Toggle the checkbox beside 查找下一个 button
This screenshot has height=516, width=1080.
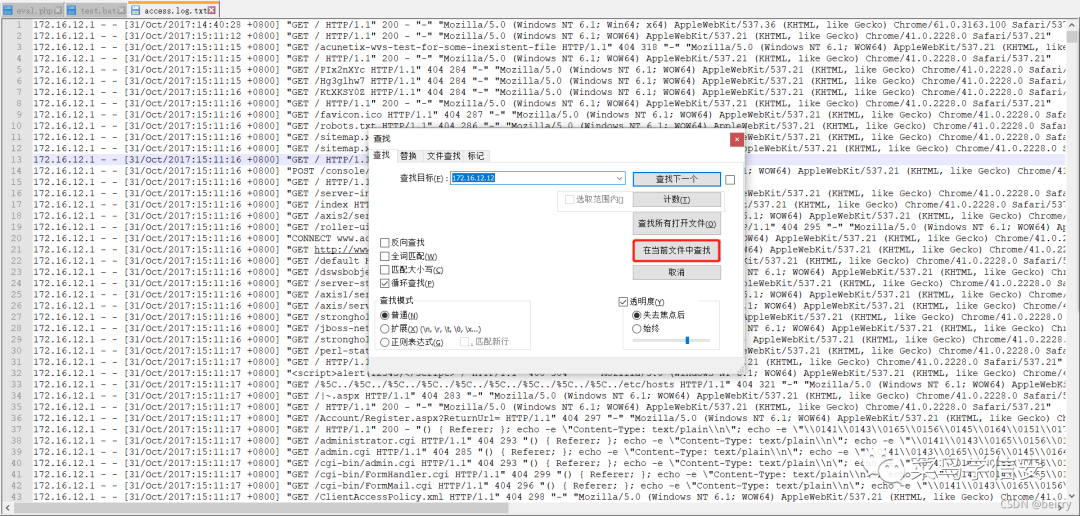(x=730, y=179)
